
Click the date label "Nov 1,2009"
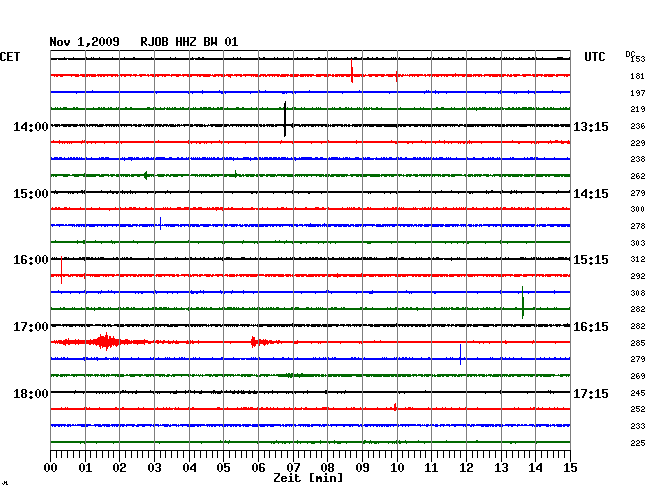[x=85, y=42]
